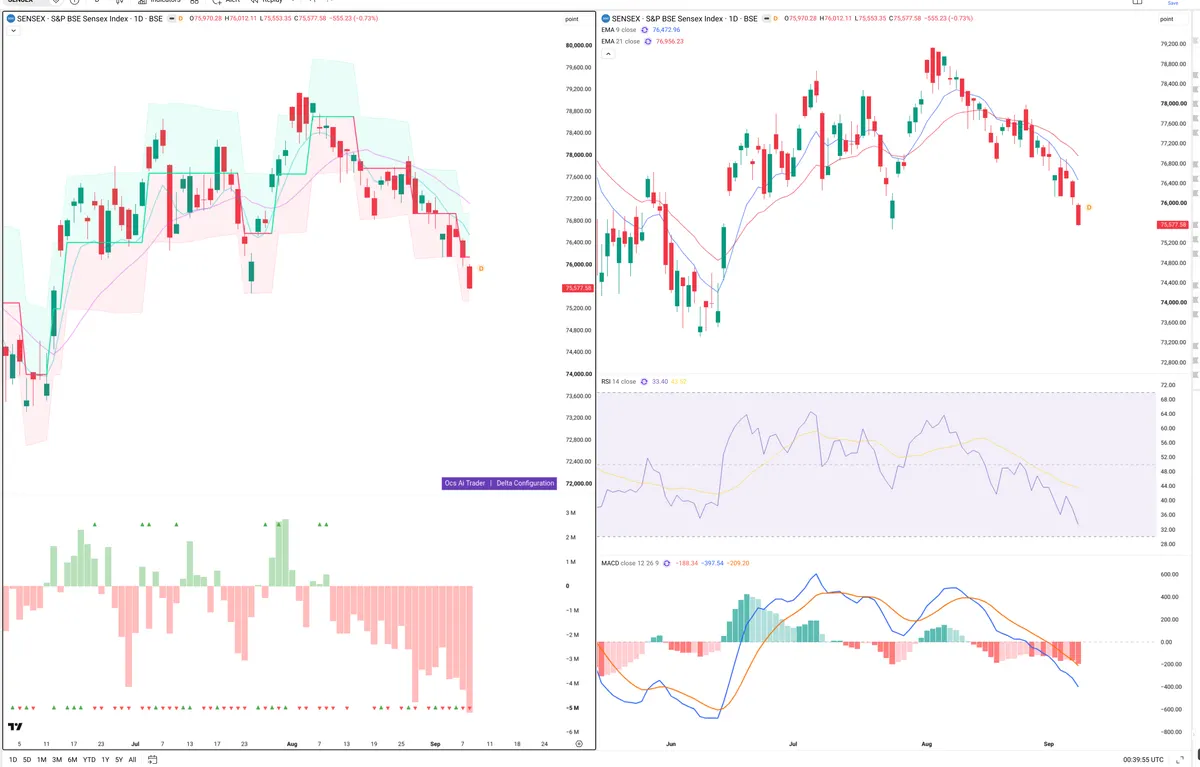
Task: Select 3M time range
Action: click(57, 759)
